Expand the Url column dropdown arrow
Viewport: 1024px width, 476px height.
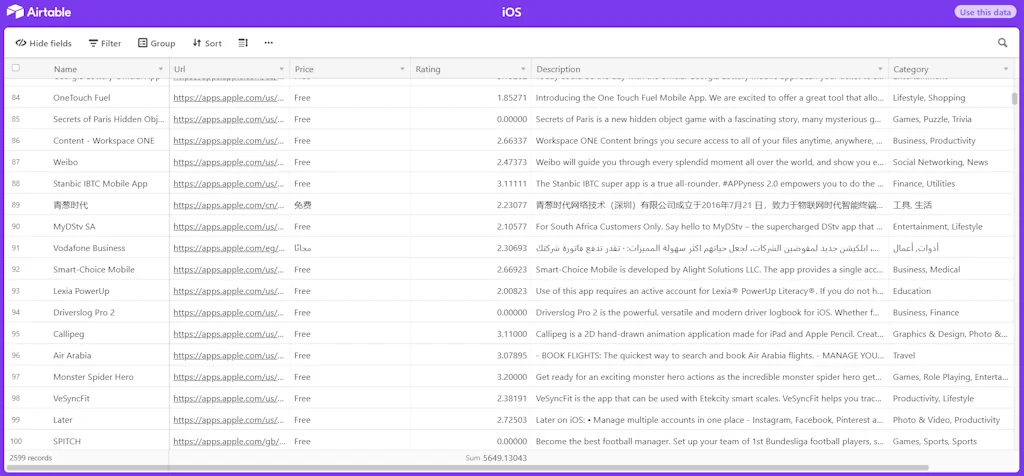[281, 69]
